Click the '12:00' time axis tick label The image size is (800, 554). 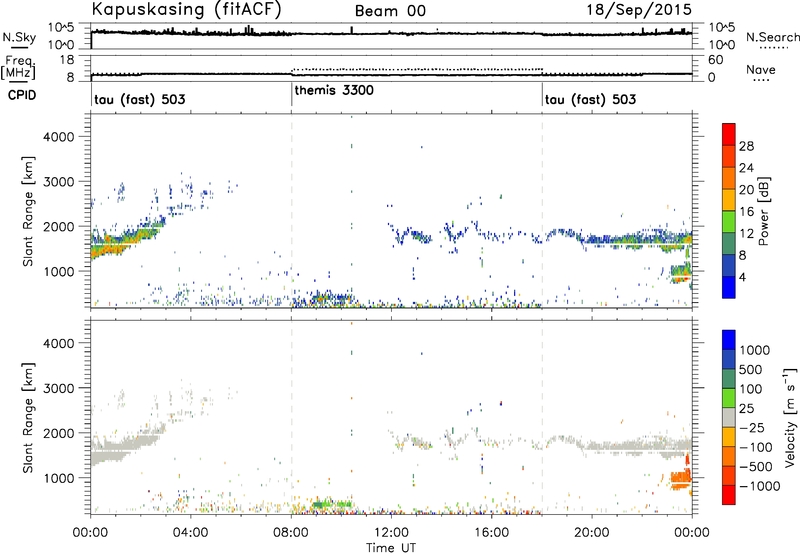[391, 533]
